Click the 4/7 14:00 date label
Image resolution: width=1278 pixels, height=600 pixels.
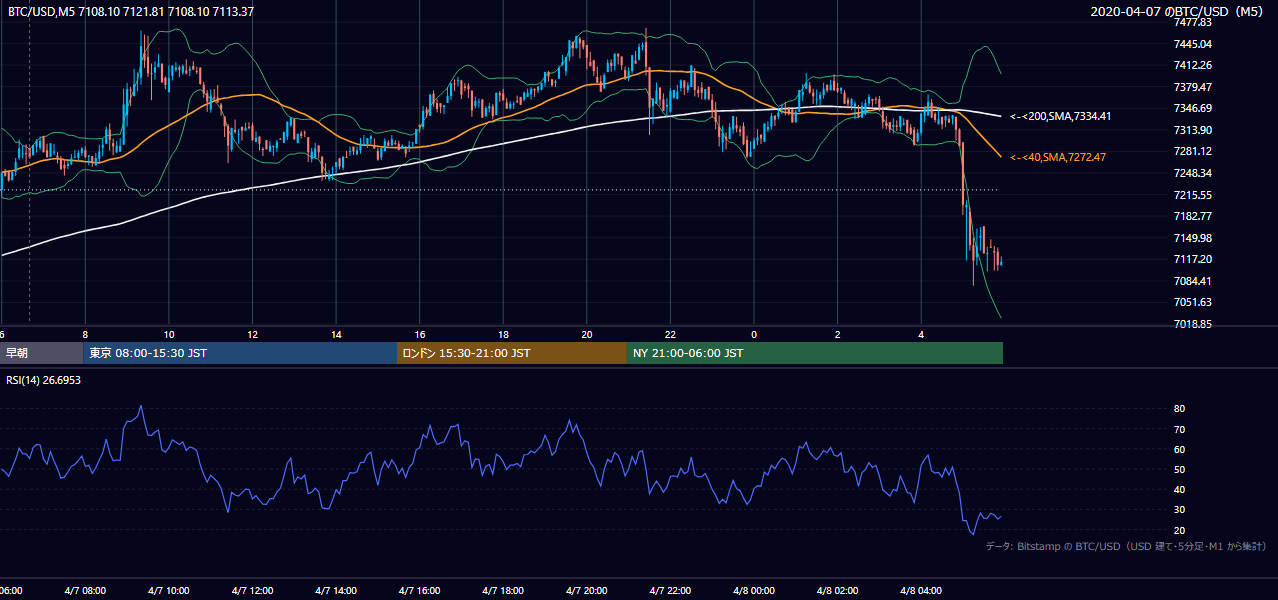click(336, 590)
